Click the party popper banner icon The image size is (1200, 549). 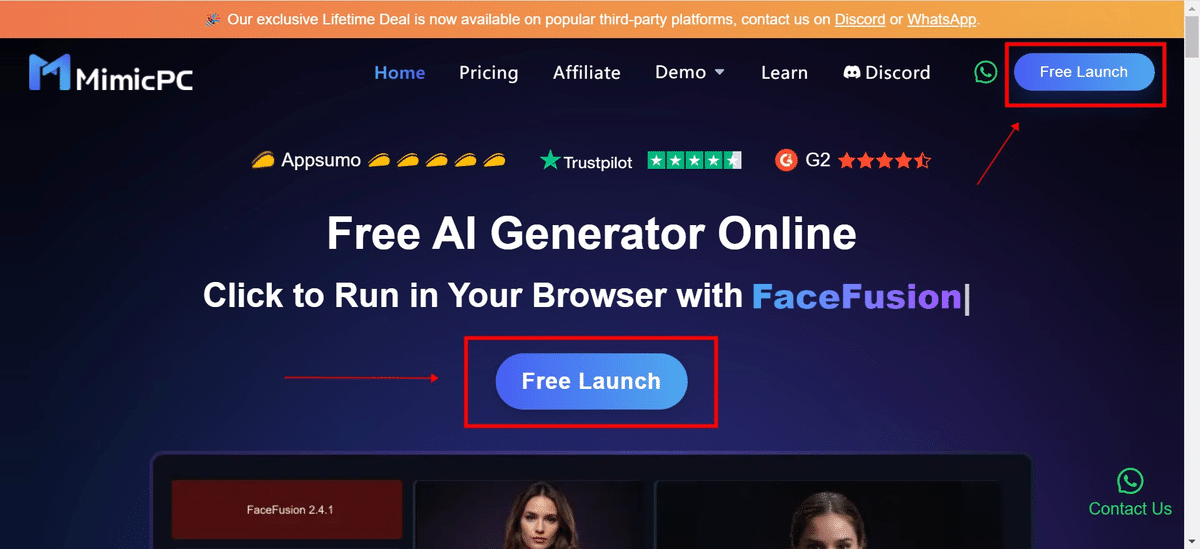[x=212, y=19]
